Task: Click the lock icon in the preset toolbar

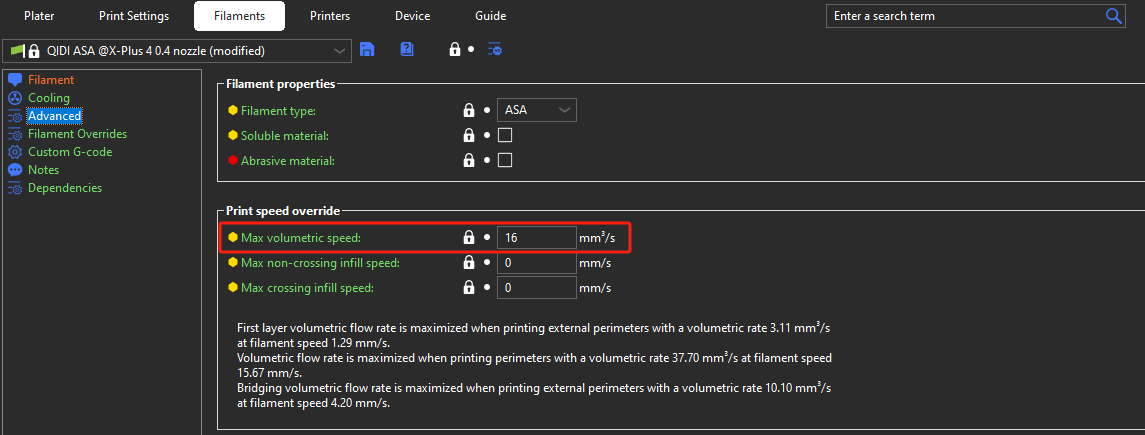Action: 455,49
